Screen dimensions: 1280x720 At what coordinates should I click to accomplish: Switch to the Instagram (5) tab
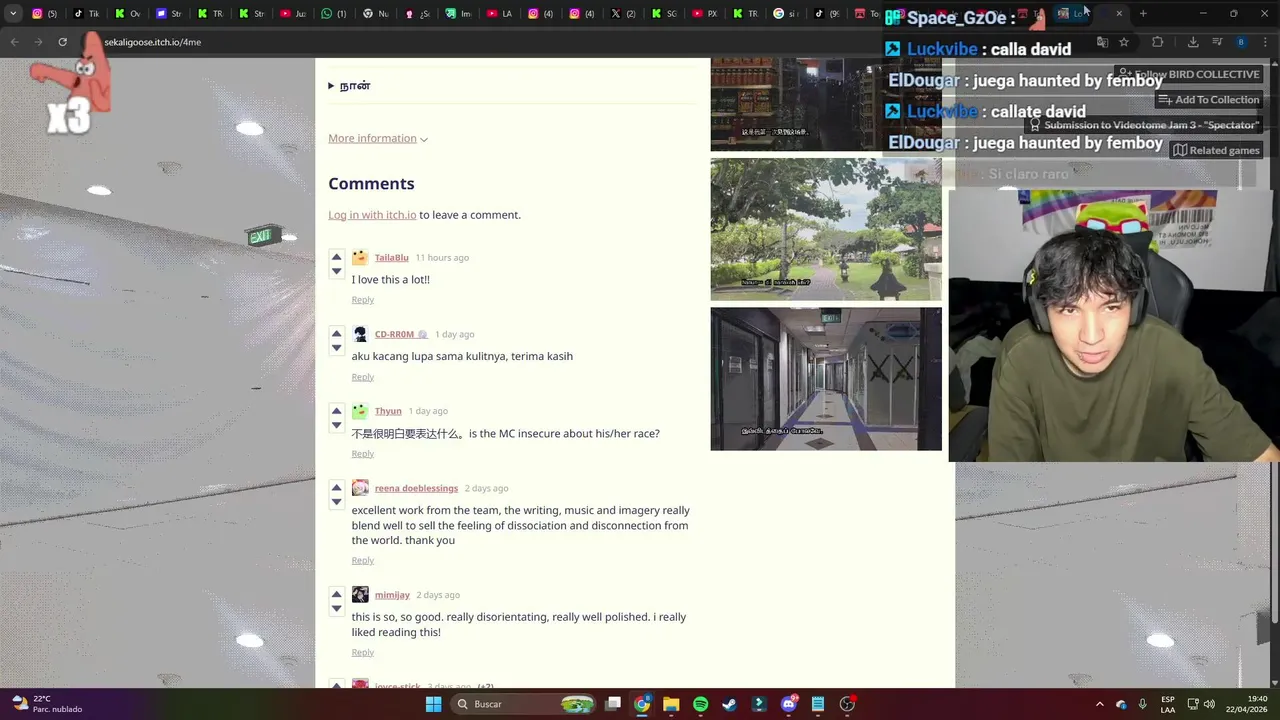[44, 14]
